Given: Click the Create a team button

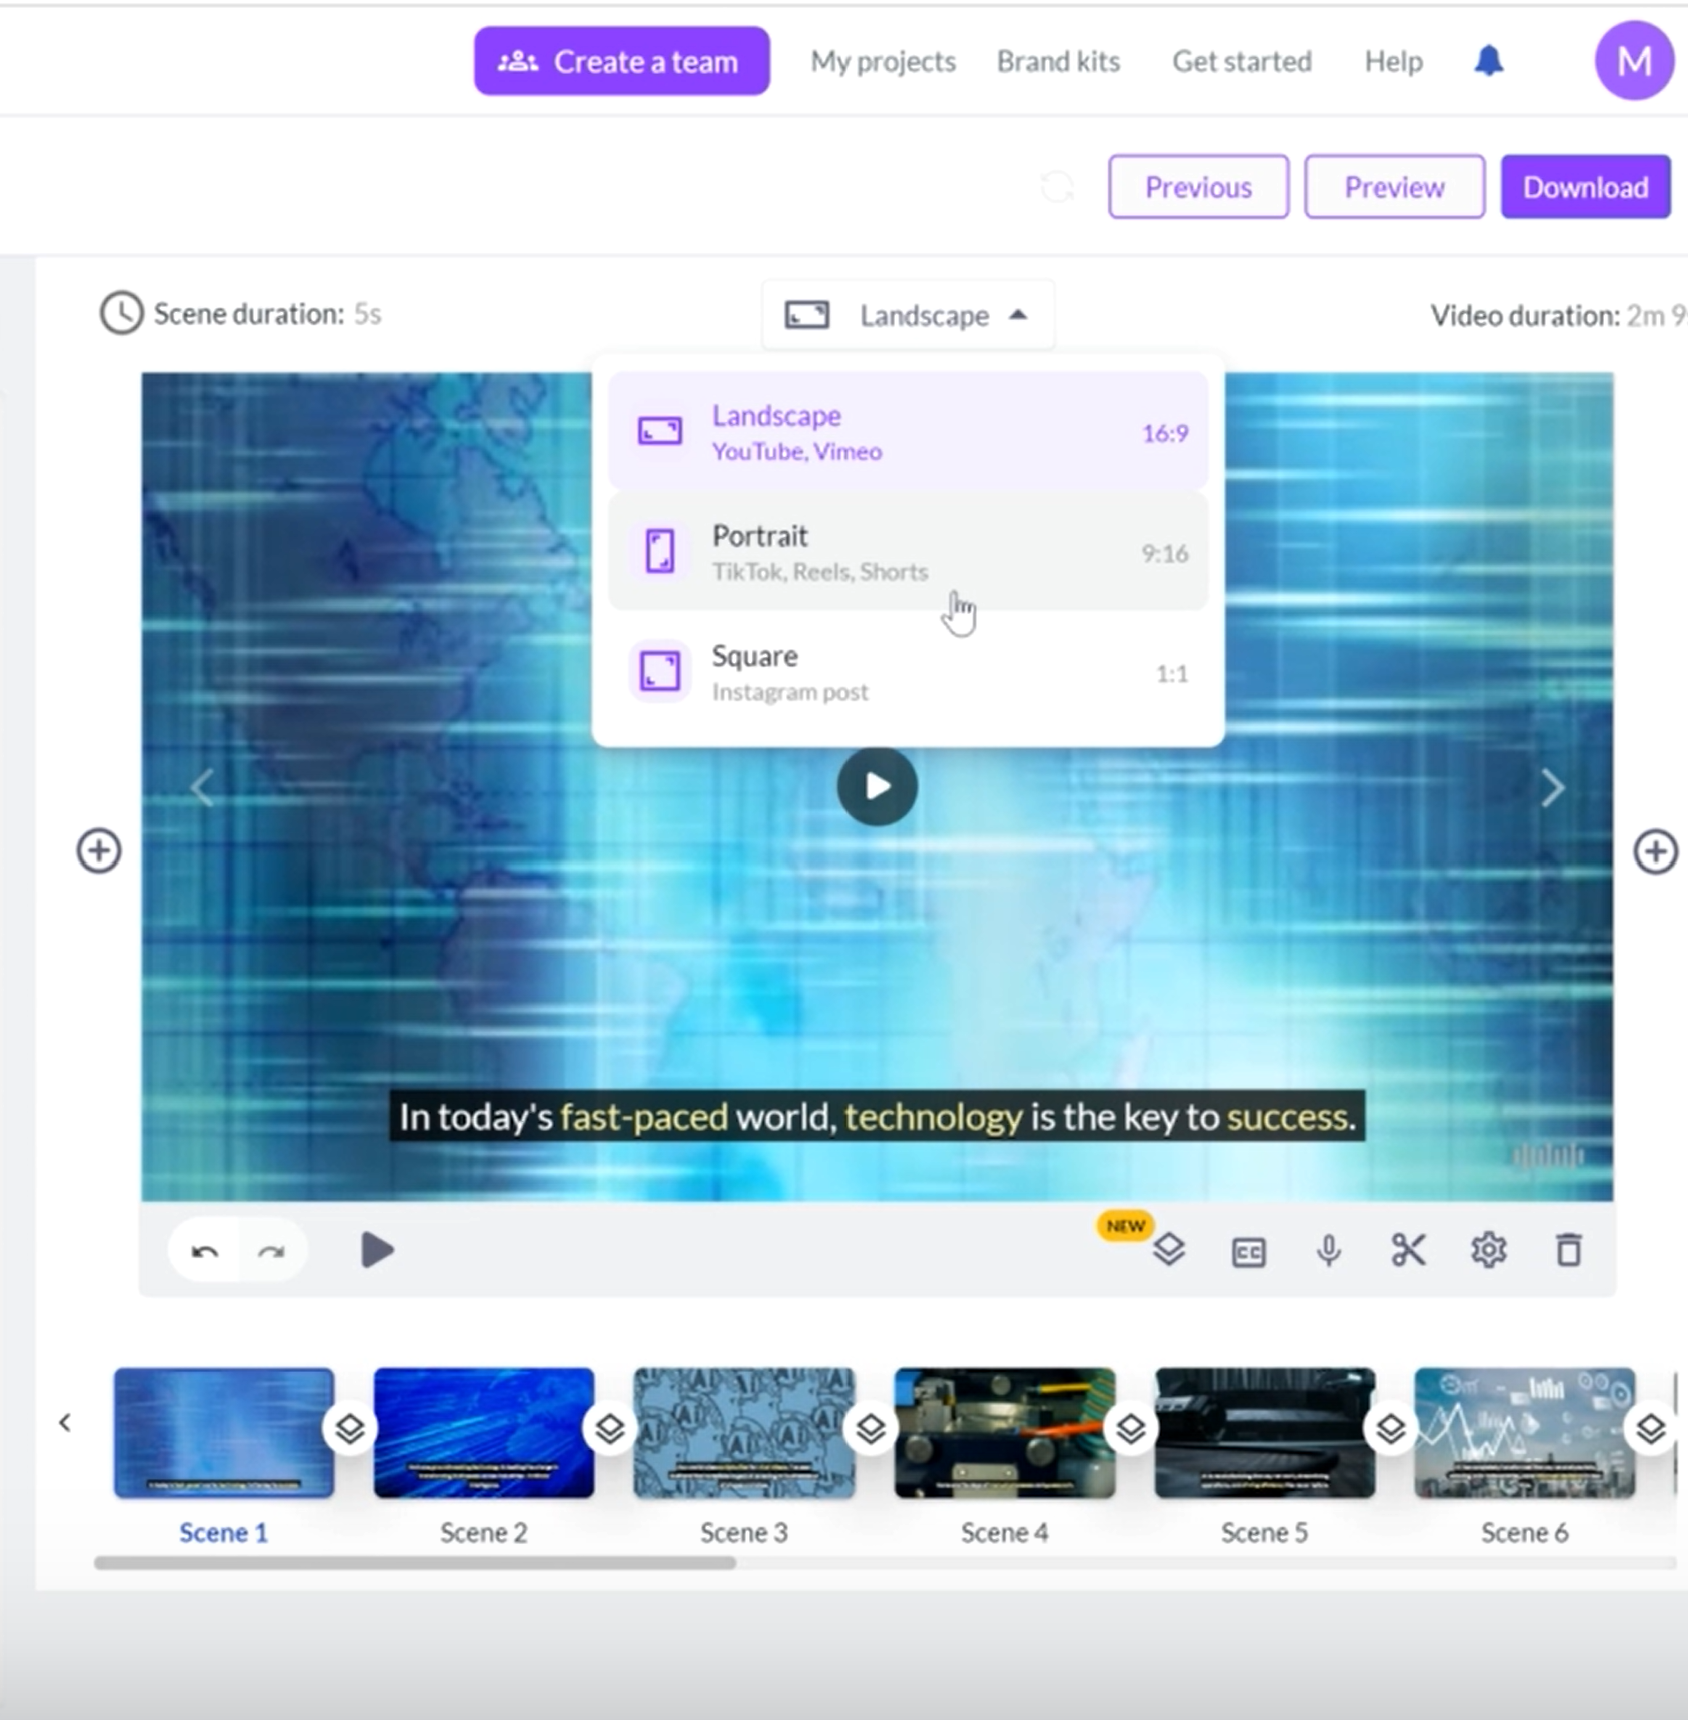Looking at the screenshot, I should click(622, 61).
